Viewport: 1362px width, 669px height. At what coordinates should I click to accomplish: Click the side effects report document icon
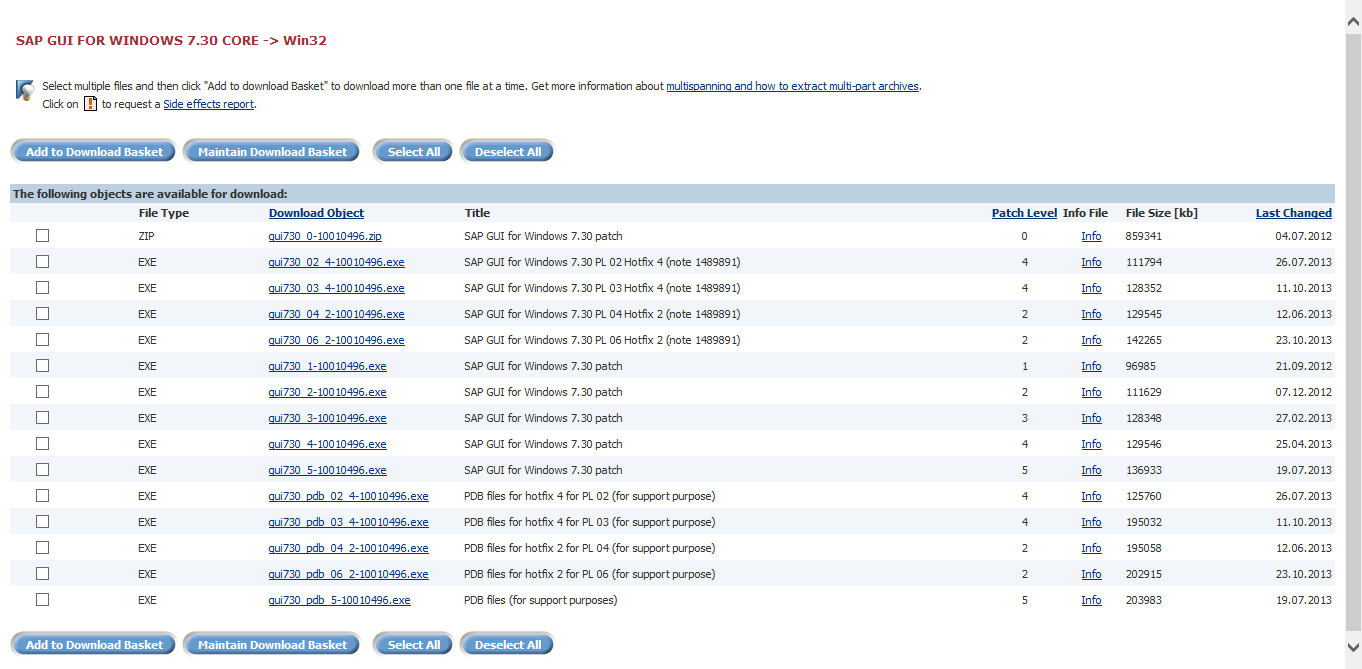point(90,103)
